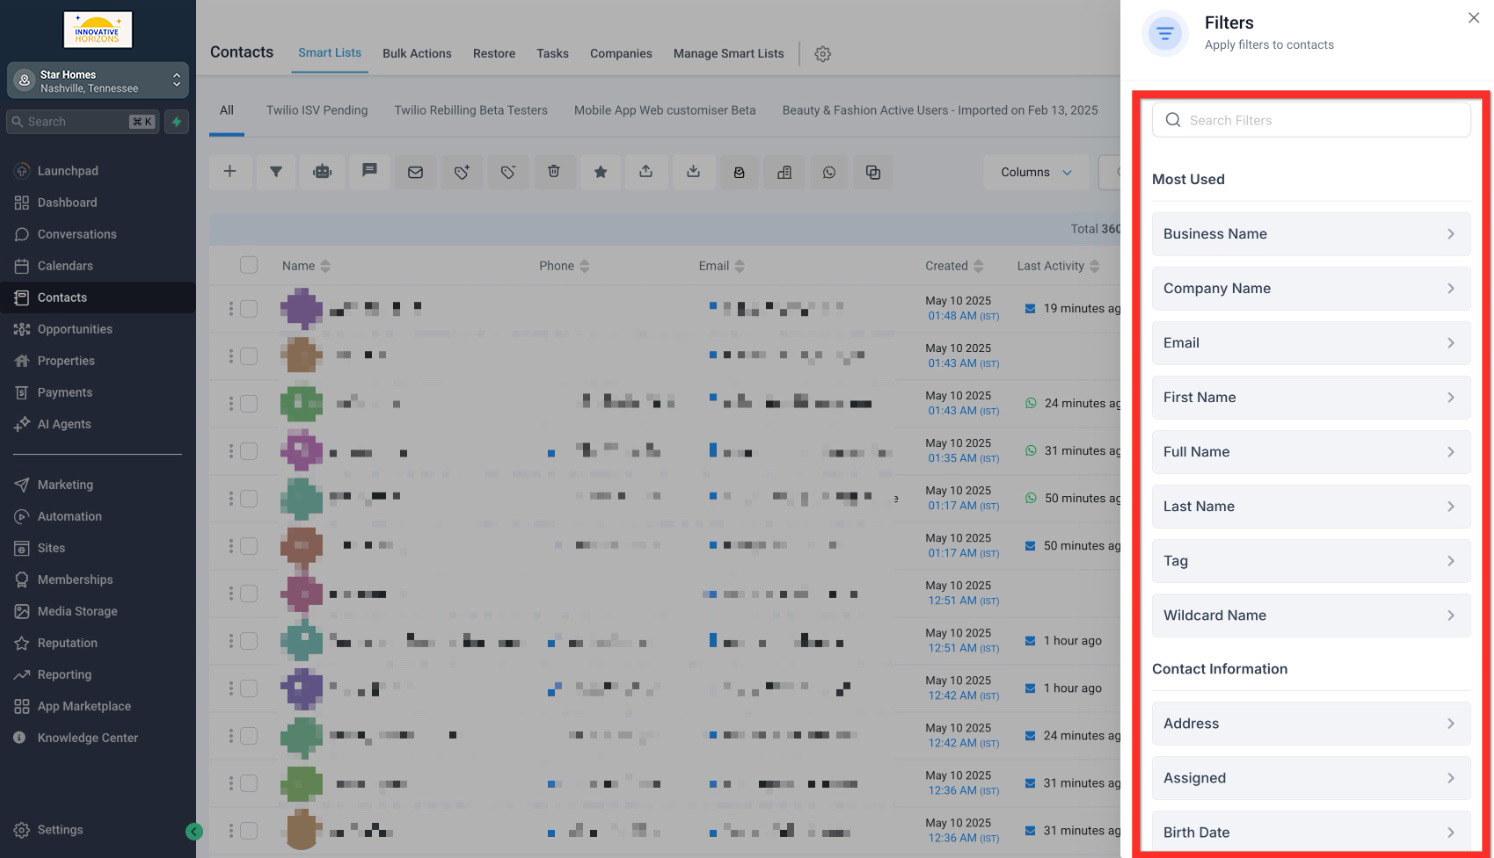Image resolution: width=1494 pixels, height=858 pixels.
Task: Toggle the select-all contacts checkbox
Action: [x=249, y=265]
